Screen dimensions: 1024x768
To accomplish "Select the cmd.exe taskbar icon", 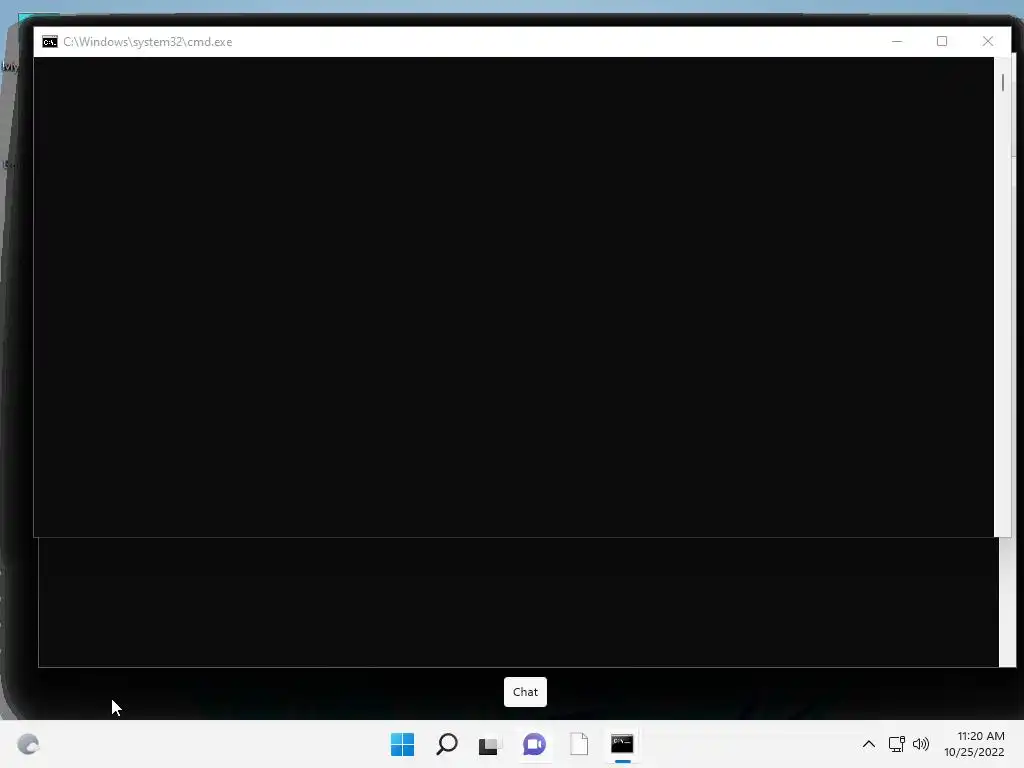I will point(622,744).
